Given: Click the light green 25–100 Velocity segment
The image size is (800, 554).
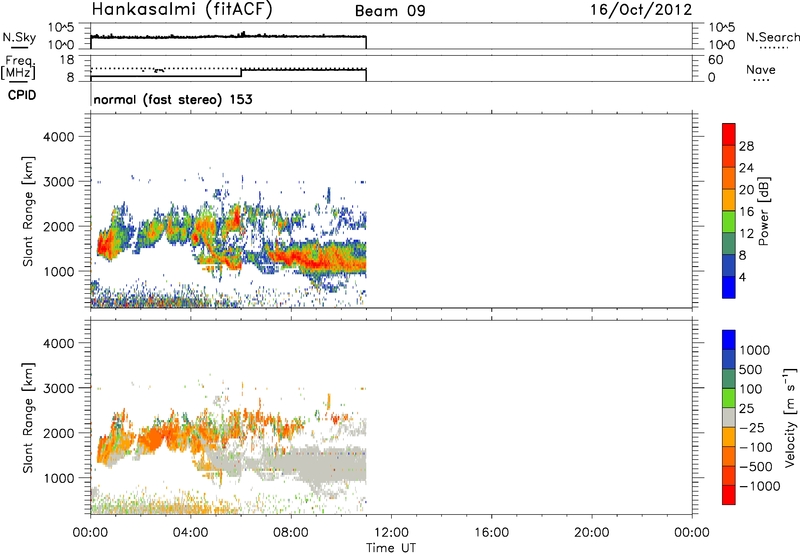Looking at the screenshot, I should click(x=729, y=398).
